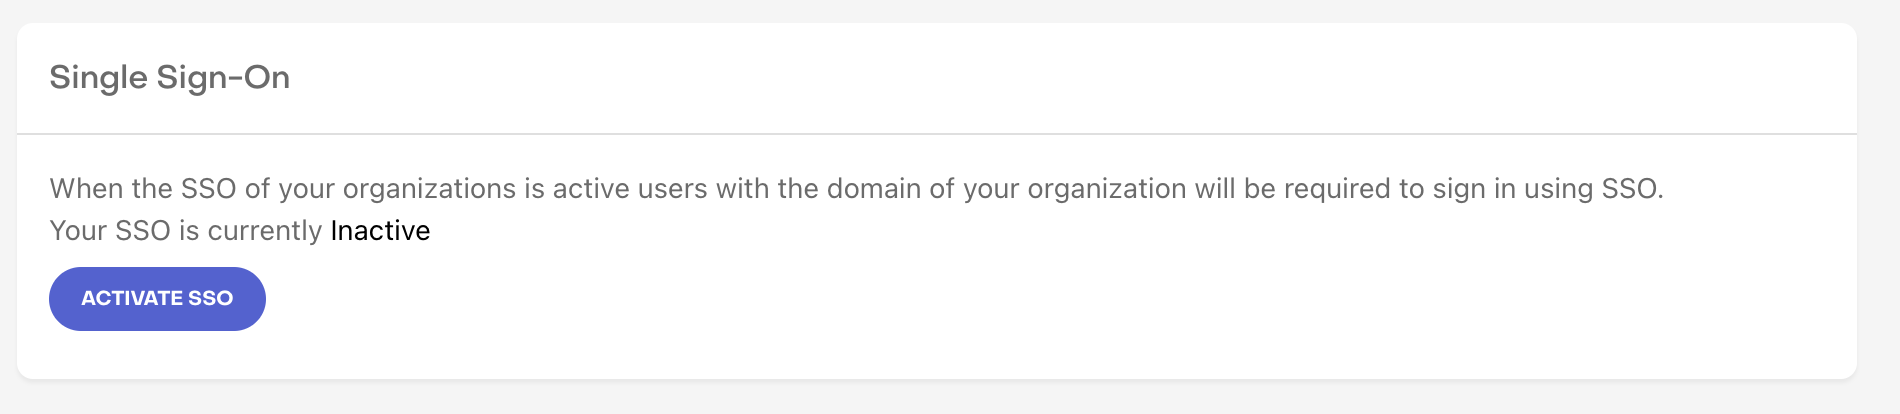Viewport: 1900px width, 414px height.
Task: Click the 'Your SSO is currently' label
Action: tap(186, 230)
